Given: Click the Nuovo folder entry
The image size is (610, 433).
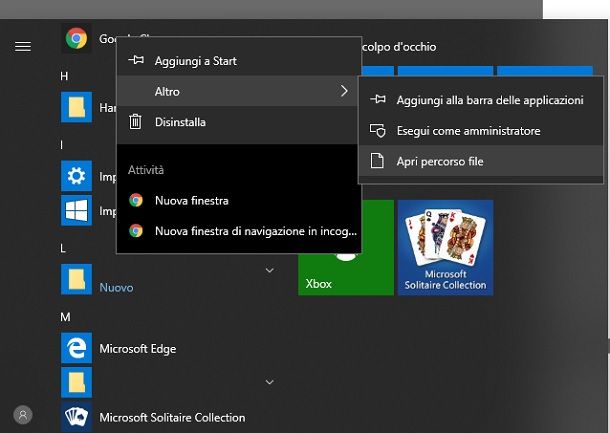Looking at the screenshot, I should 116,287.
